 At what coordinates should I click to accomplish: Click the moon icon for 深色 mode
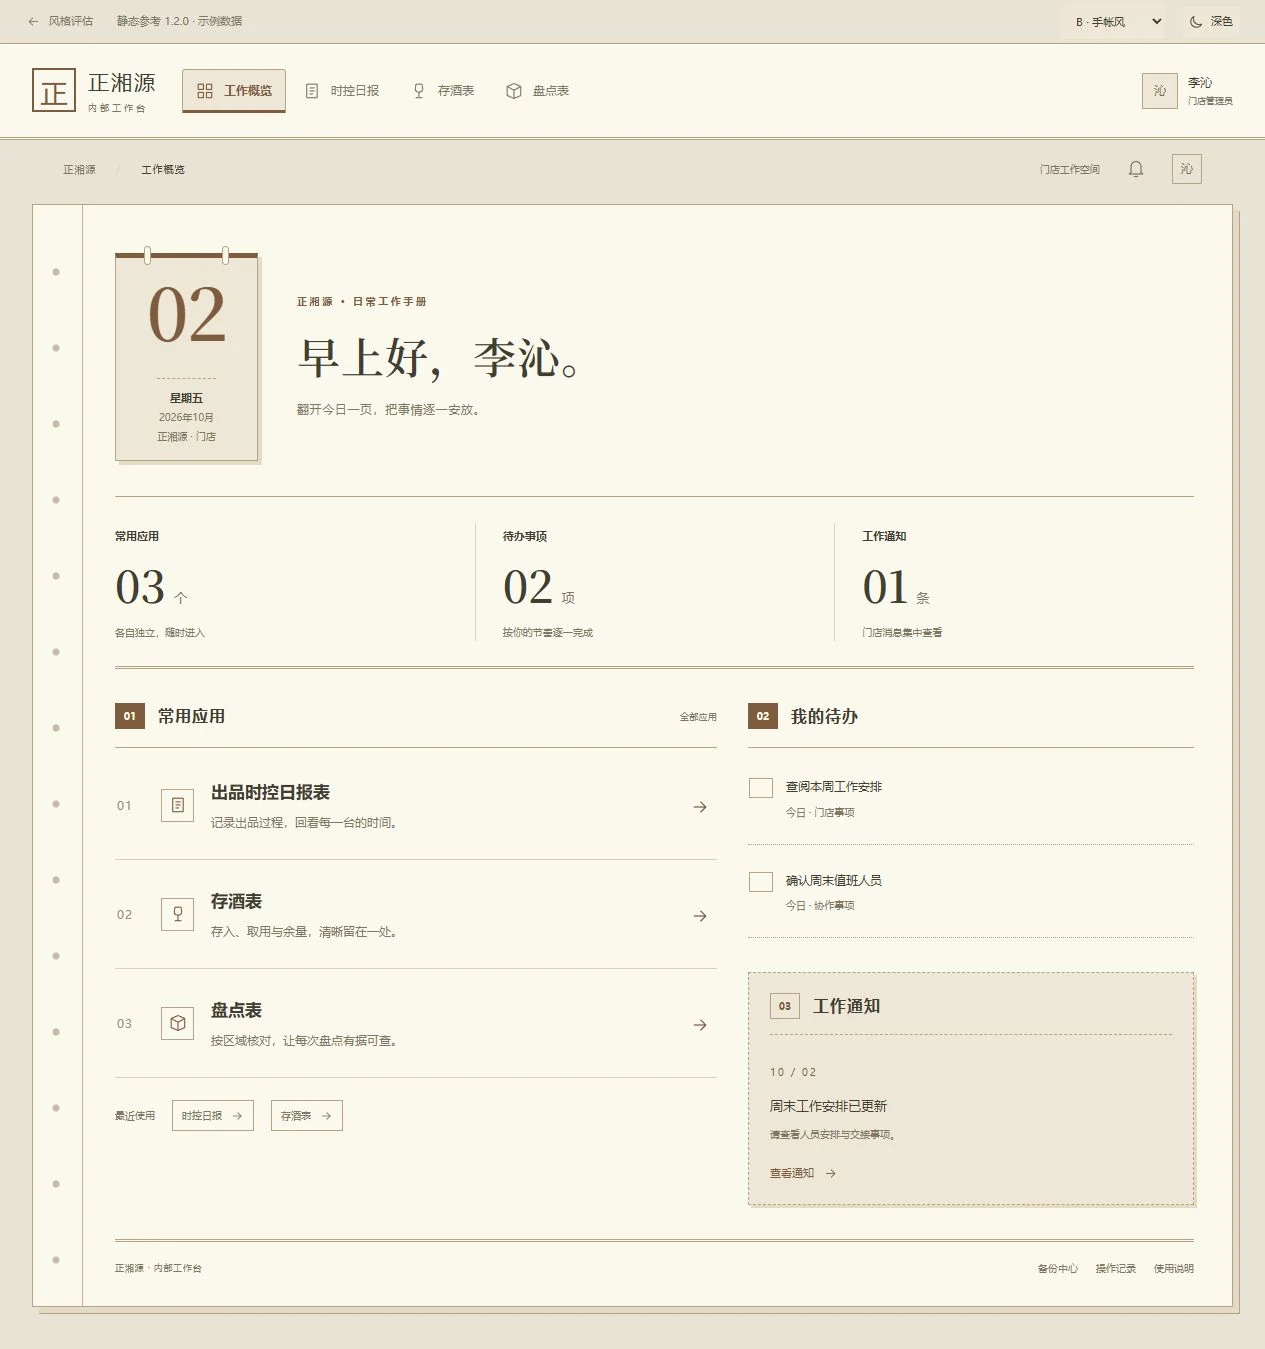click(1196, 21)
